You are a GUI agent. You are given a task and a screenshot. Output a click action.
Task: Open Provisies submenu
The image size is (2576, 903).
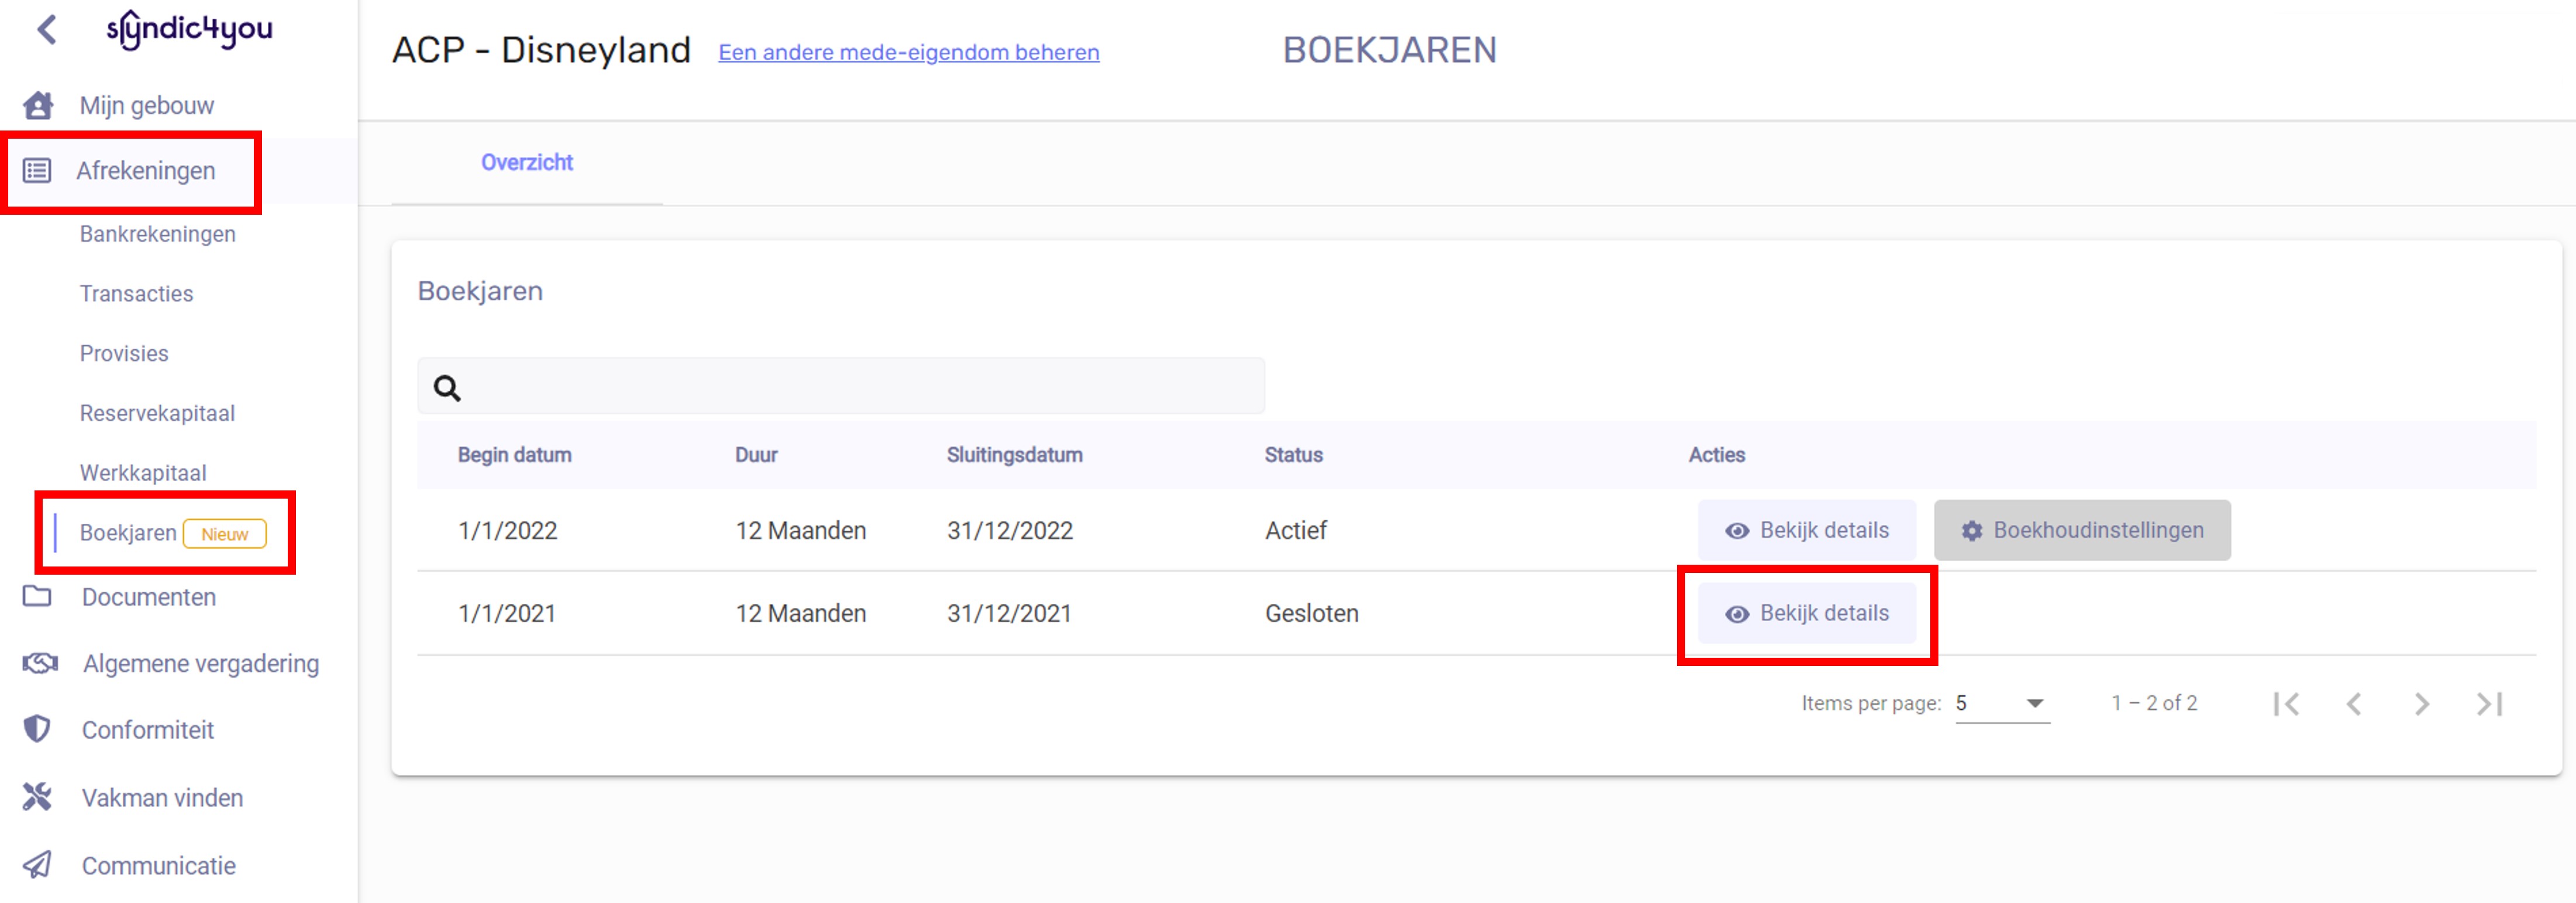pyautogui.click(x=124, y=353)
